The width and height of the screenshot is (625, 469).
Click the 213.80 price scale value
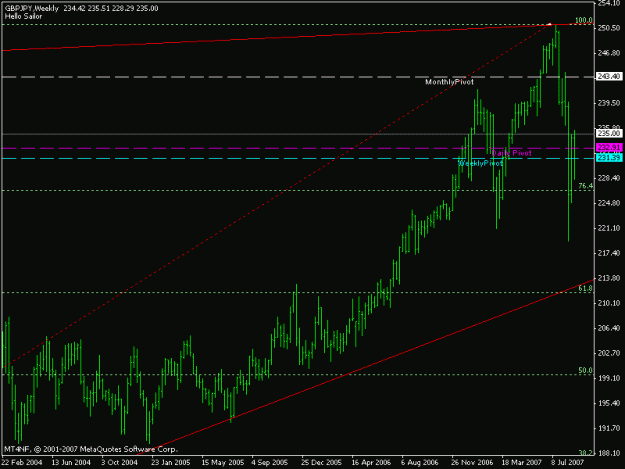[609, 278]
